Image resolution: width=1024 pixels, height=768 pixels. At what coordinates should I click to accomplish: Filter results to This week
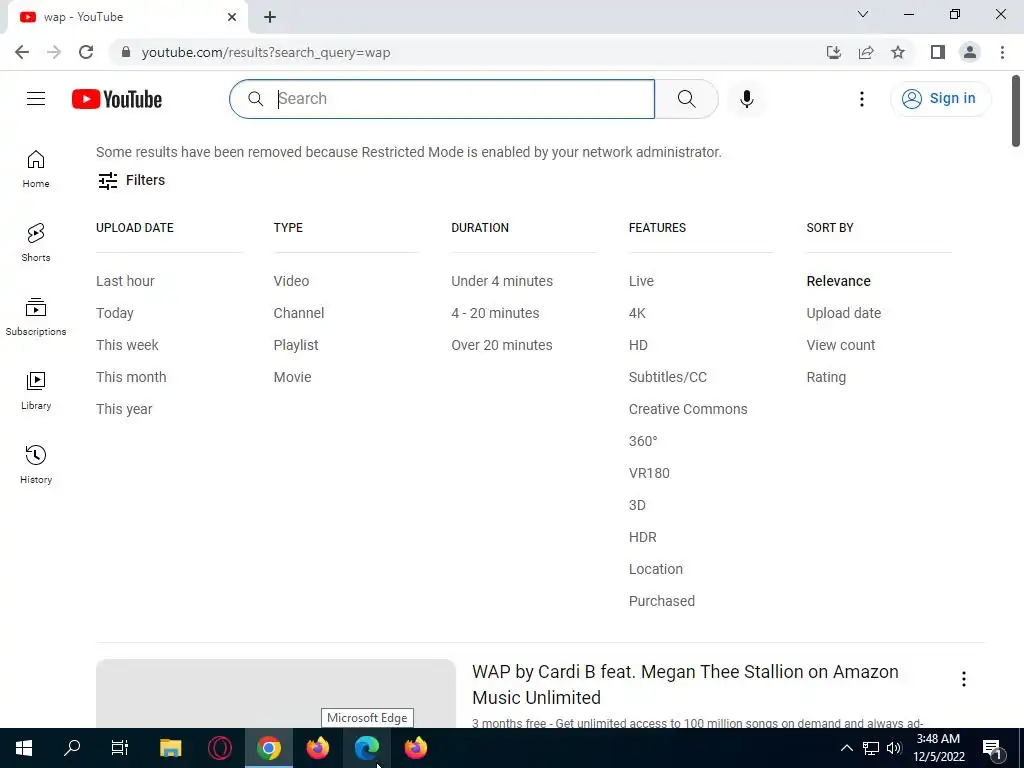tap(127, 345)
